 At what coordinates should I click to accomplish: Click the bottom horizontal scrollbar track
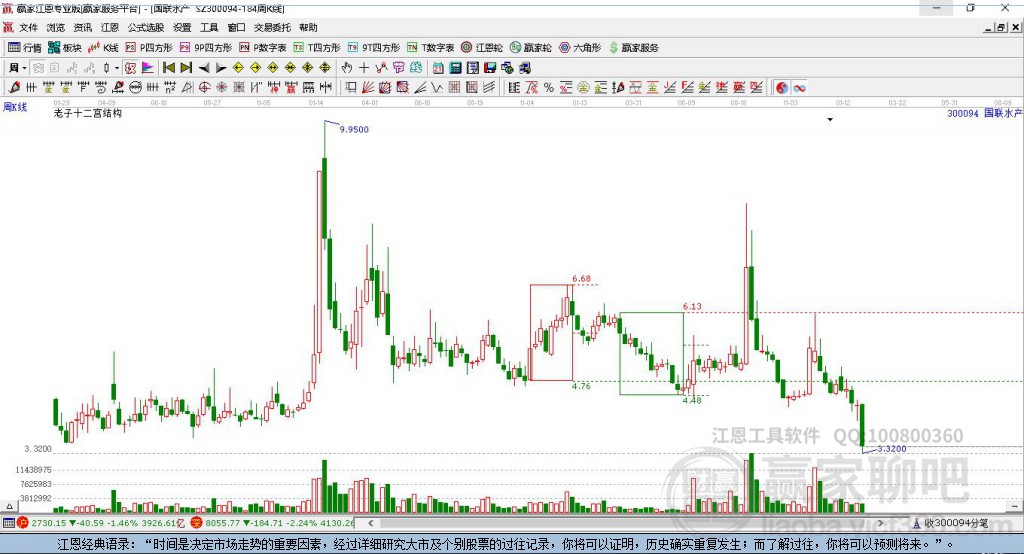(624, 523)
